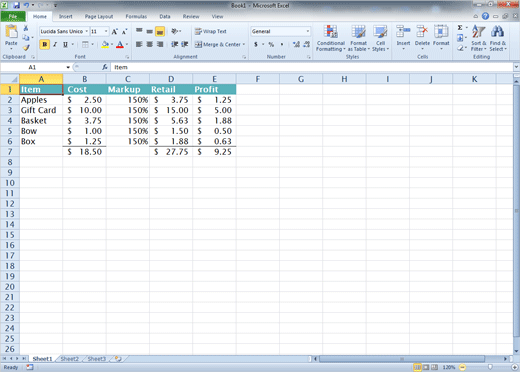Click the Fill down icon
Image resolution: width=520 pixels, height=372 pixels.
pyautogui.click(x=460, y=38)
